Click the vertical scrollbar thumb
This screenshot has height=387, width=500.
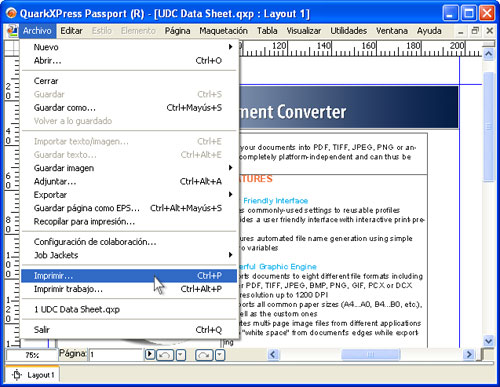(x=489, y=127)
